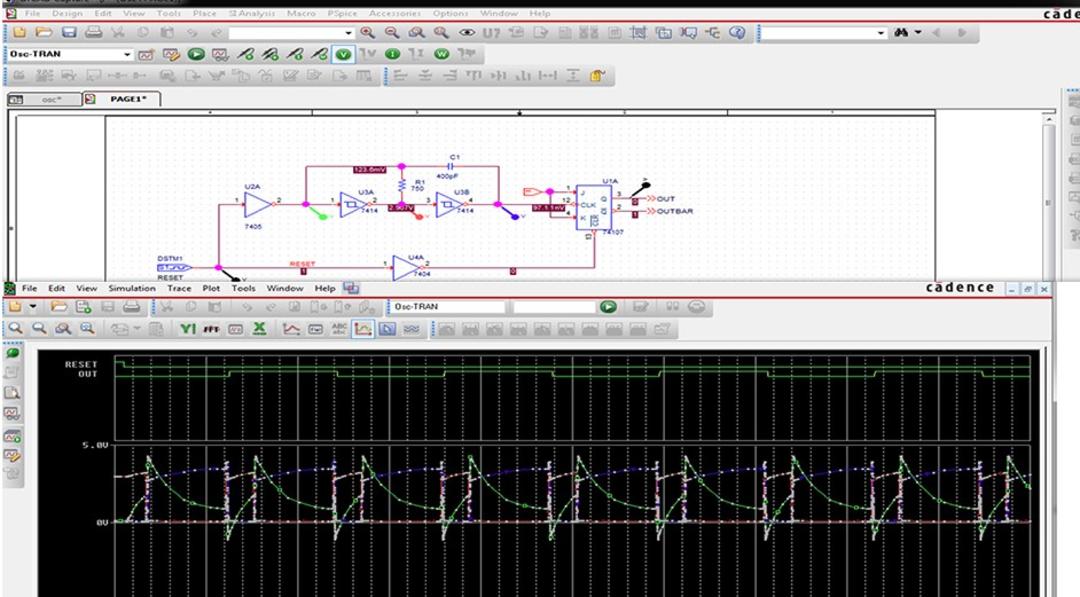Open help with the question mark icon
The width and height of the screenshot is (1080, 597).
pos(737,32)
